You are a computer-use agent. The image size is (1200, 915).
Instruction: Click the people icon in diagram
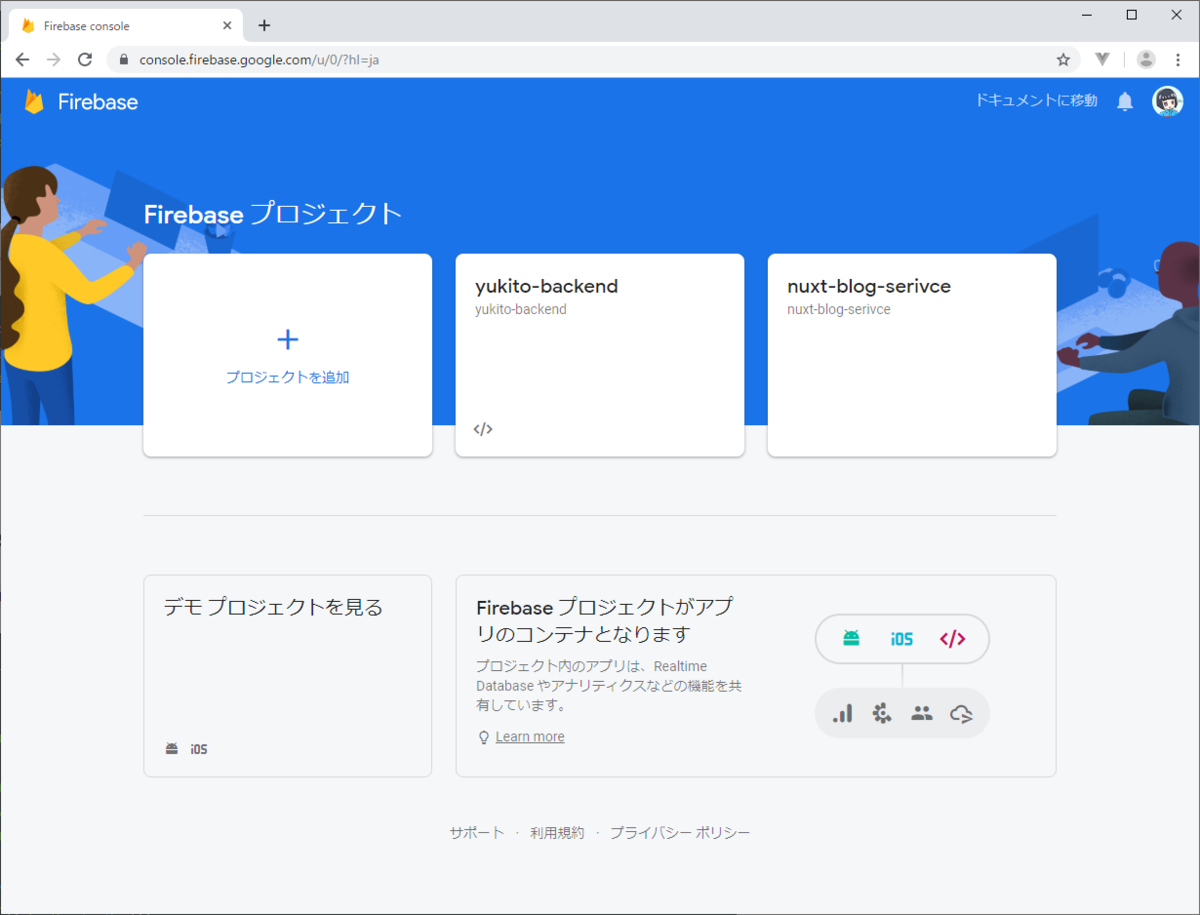coord(922,713)
